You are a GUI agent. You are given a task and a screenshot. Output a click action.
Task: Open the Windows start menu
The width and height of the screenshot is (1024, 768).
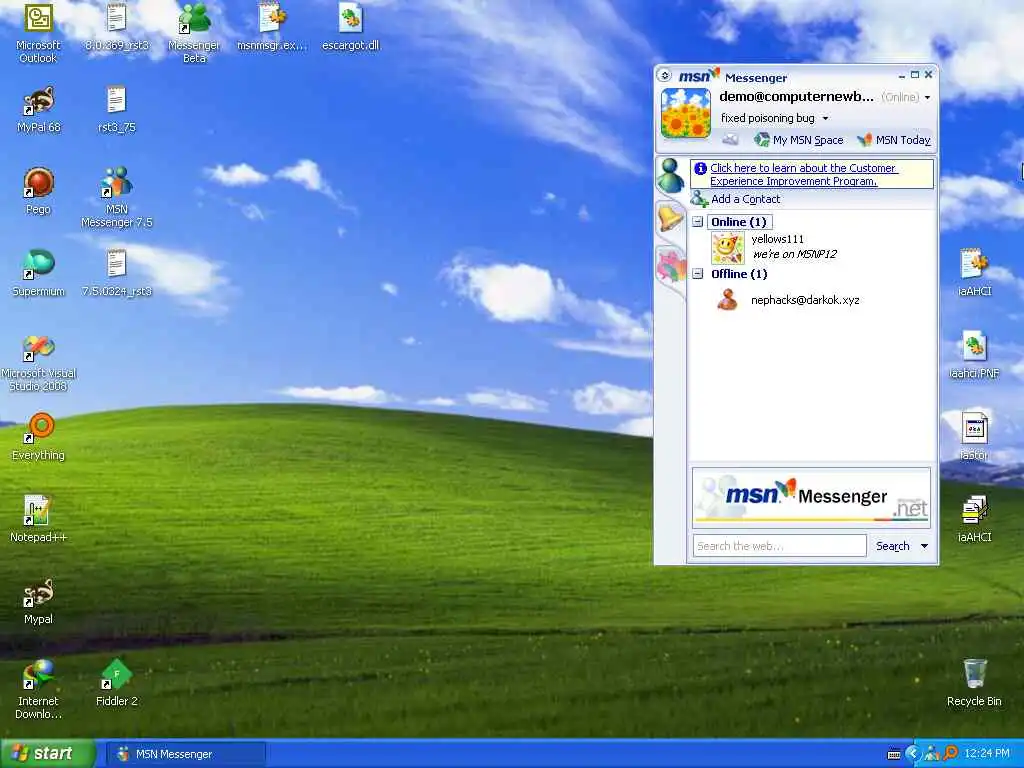48,754
